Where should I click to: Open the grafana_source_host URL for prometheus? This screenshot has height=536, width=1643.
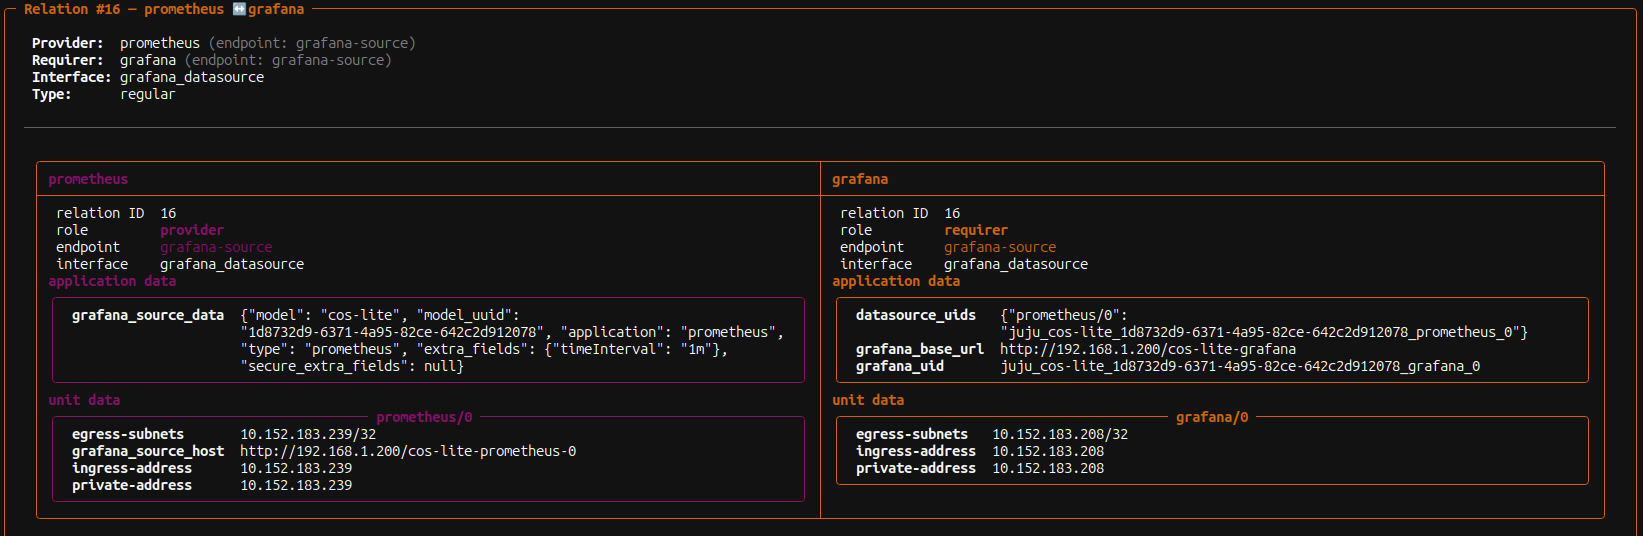coord(407,451)
